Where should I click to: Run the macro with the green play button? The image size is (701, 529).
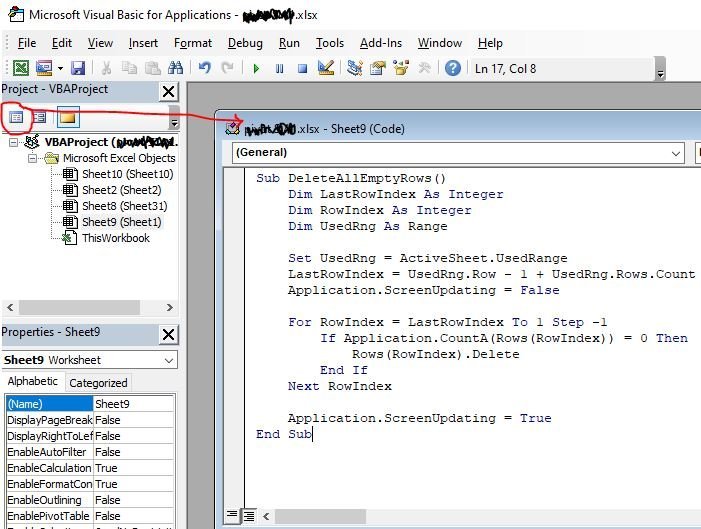pos(257,68)
